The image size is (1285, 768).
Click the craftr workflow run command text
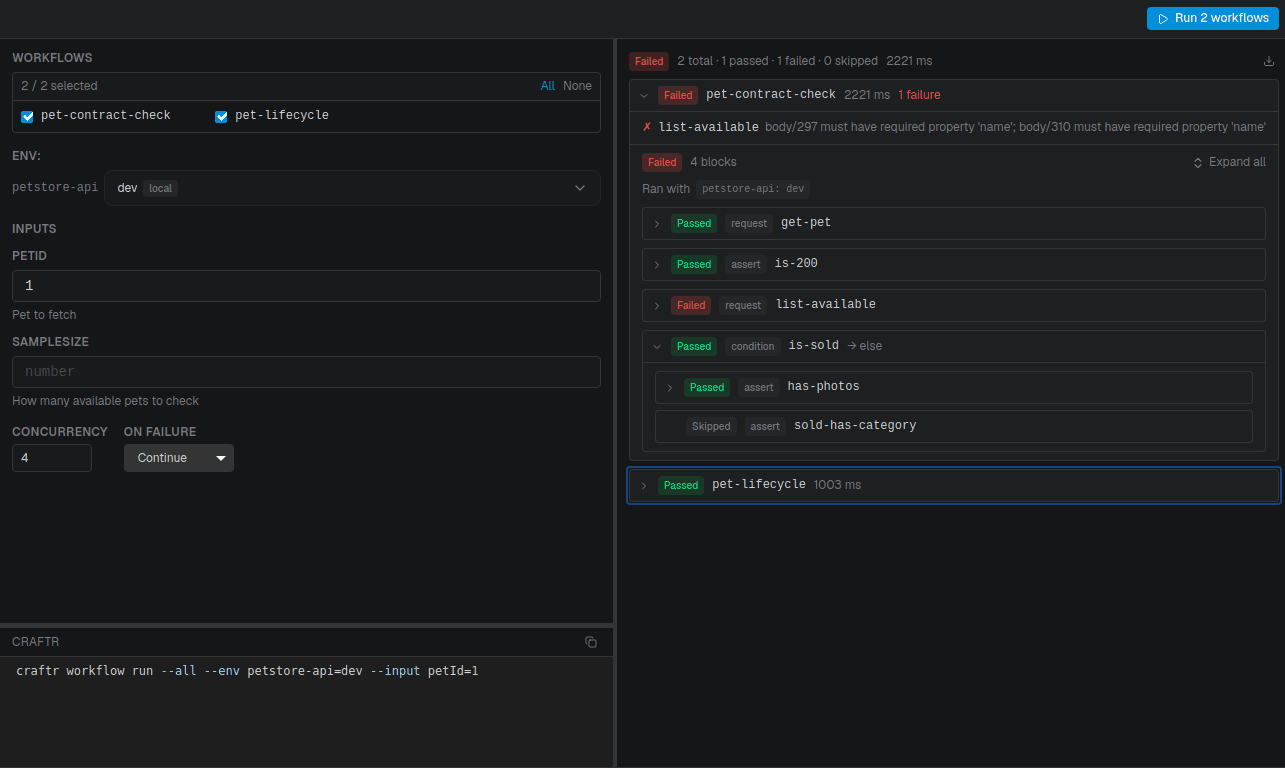pos(247,671)
